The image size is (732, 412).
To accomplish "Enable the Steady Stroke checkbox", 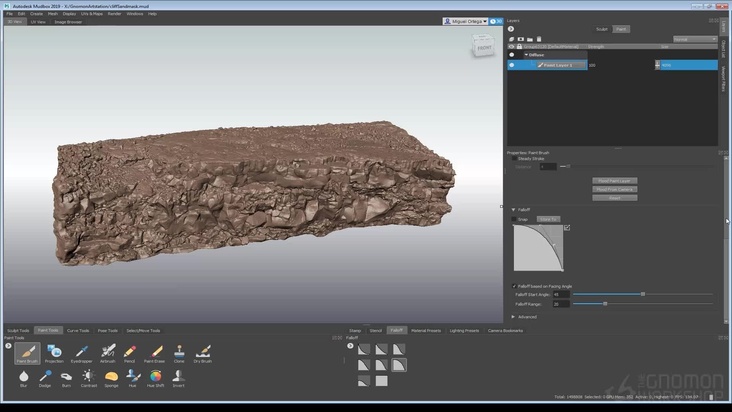I will tap(514, 158).
